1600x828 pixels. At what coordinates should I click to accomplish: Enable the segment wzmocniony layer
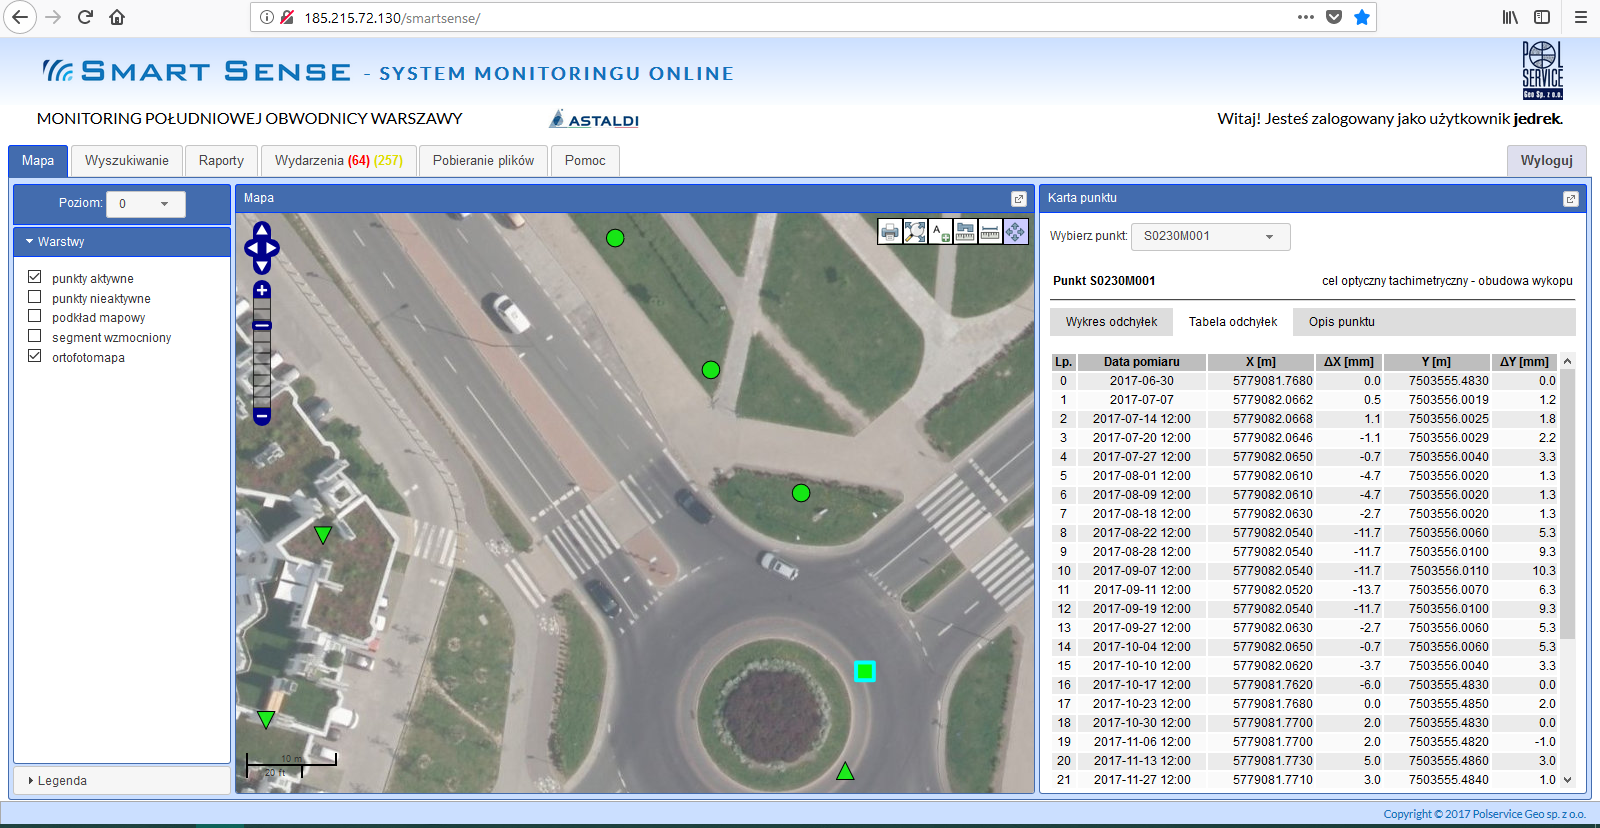(x=35, y=336)
